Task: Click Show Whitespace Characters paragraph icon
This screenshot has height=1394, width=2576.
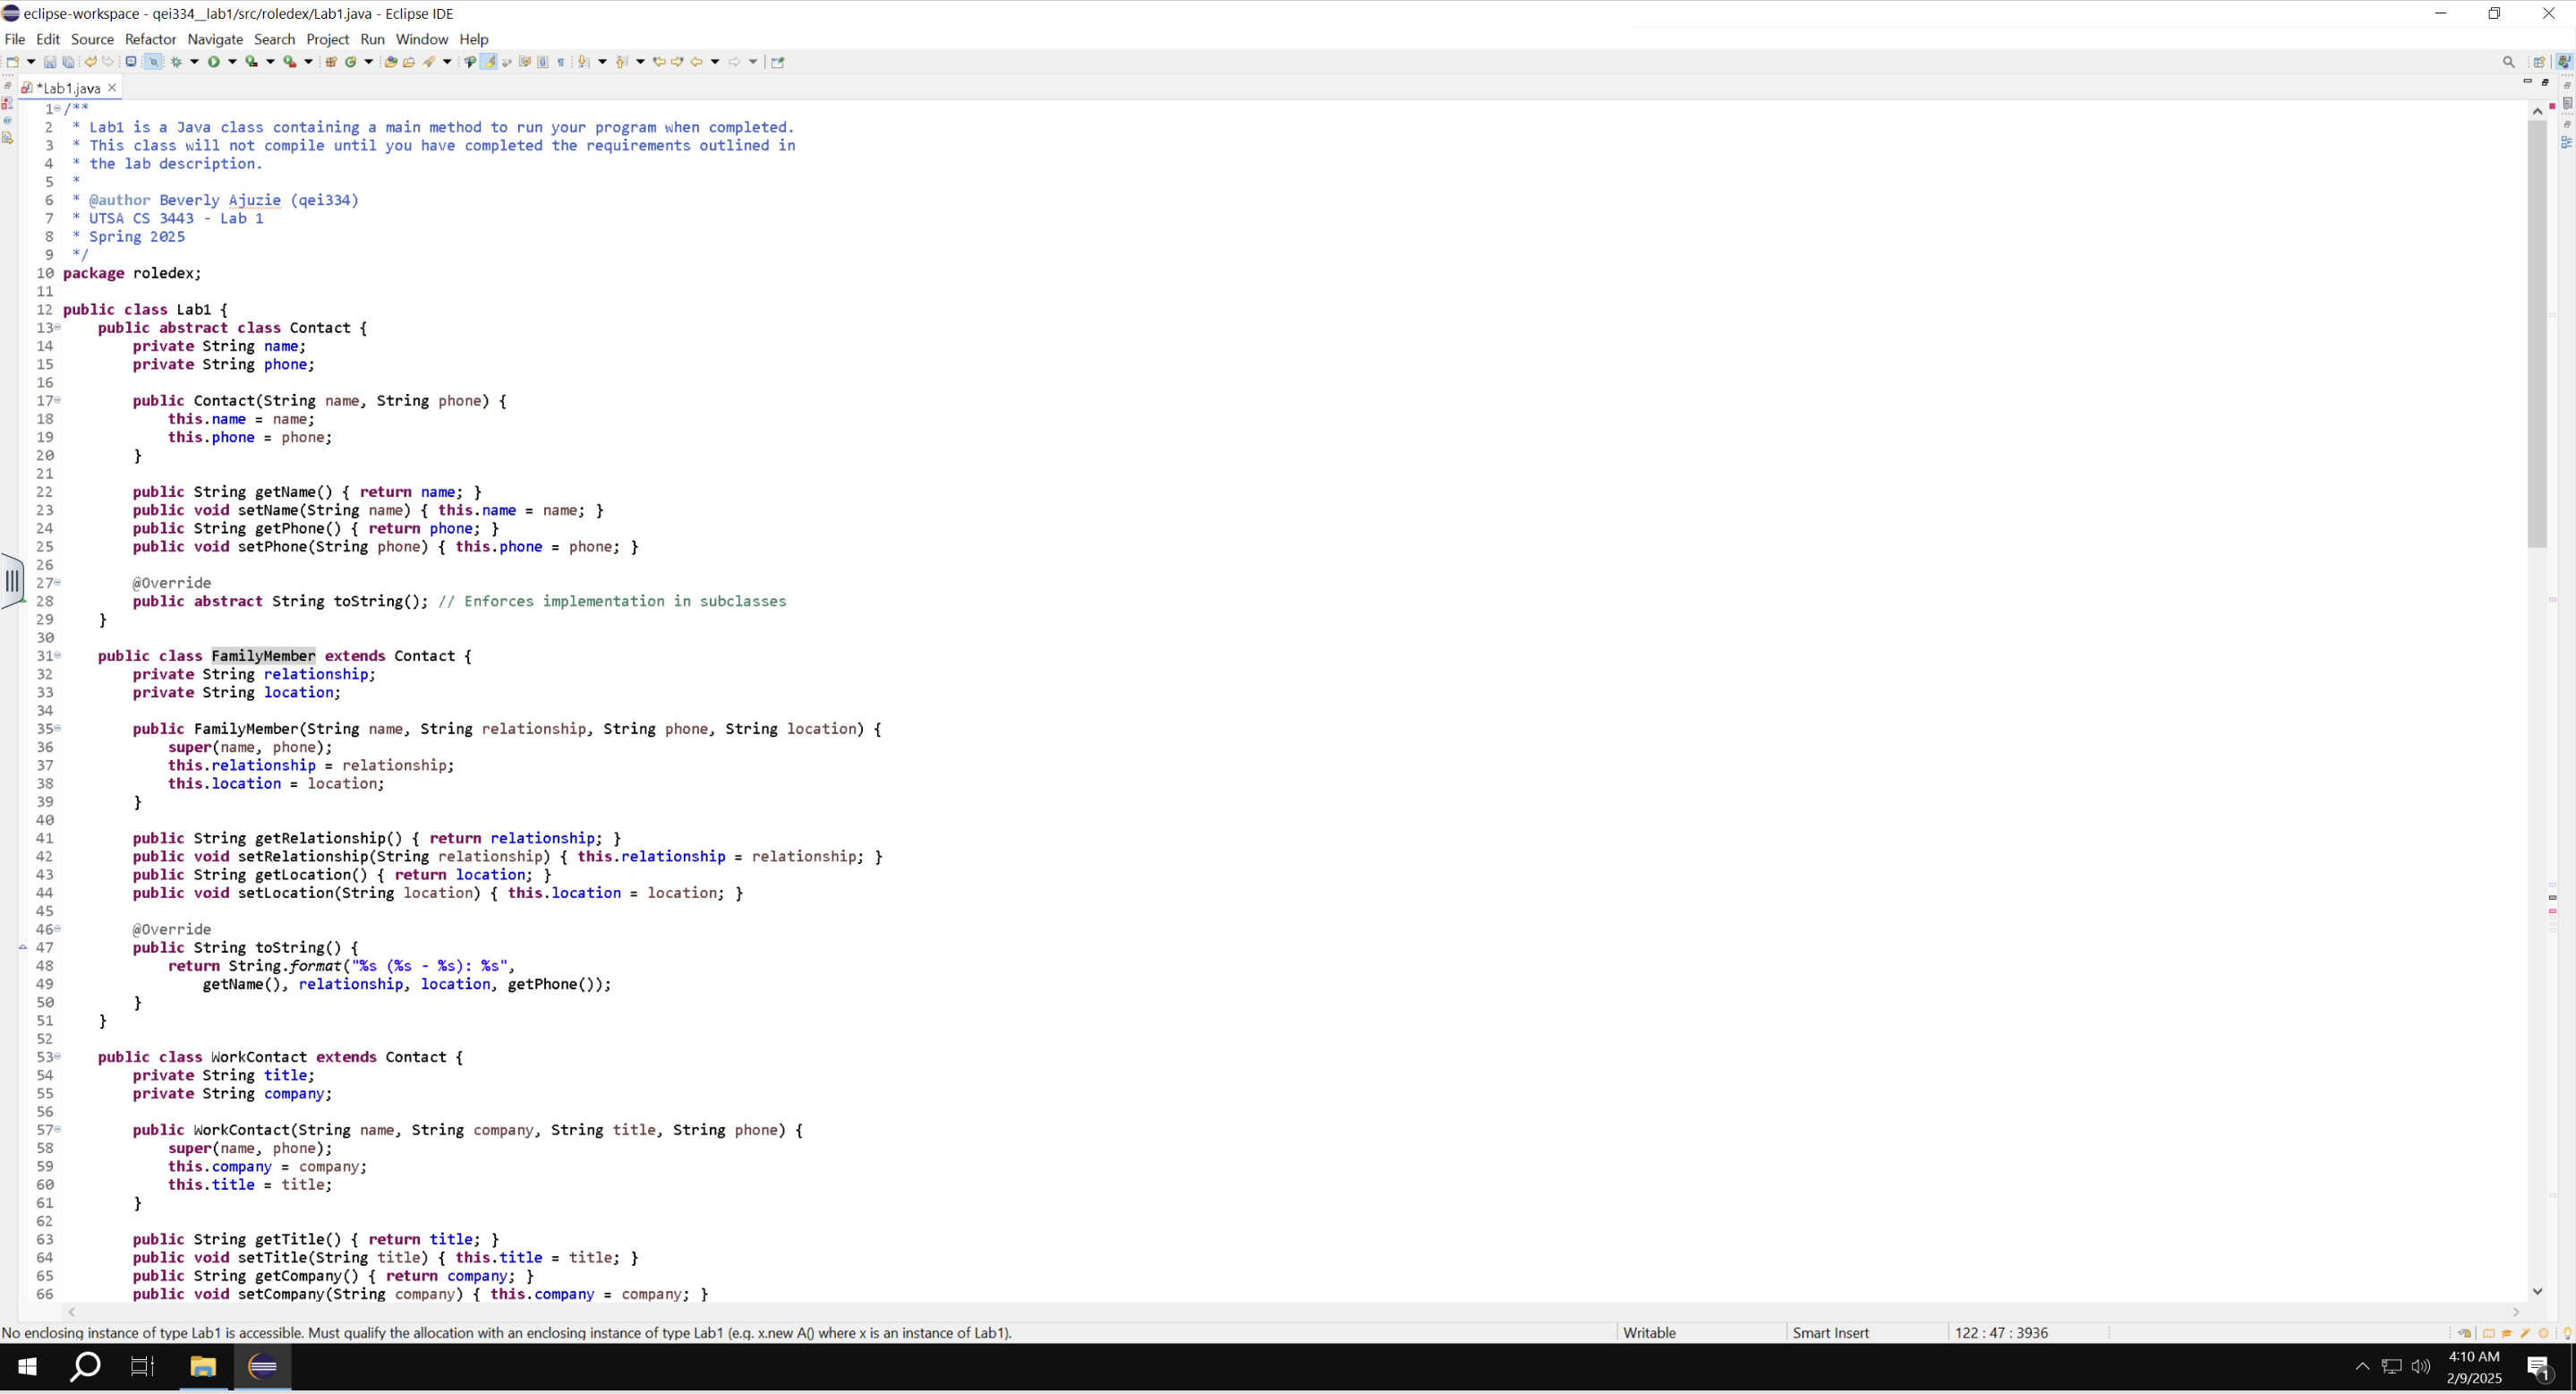Action: 561,62
